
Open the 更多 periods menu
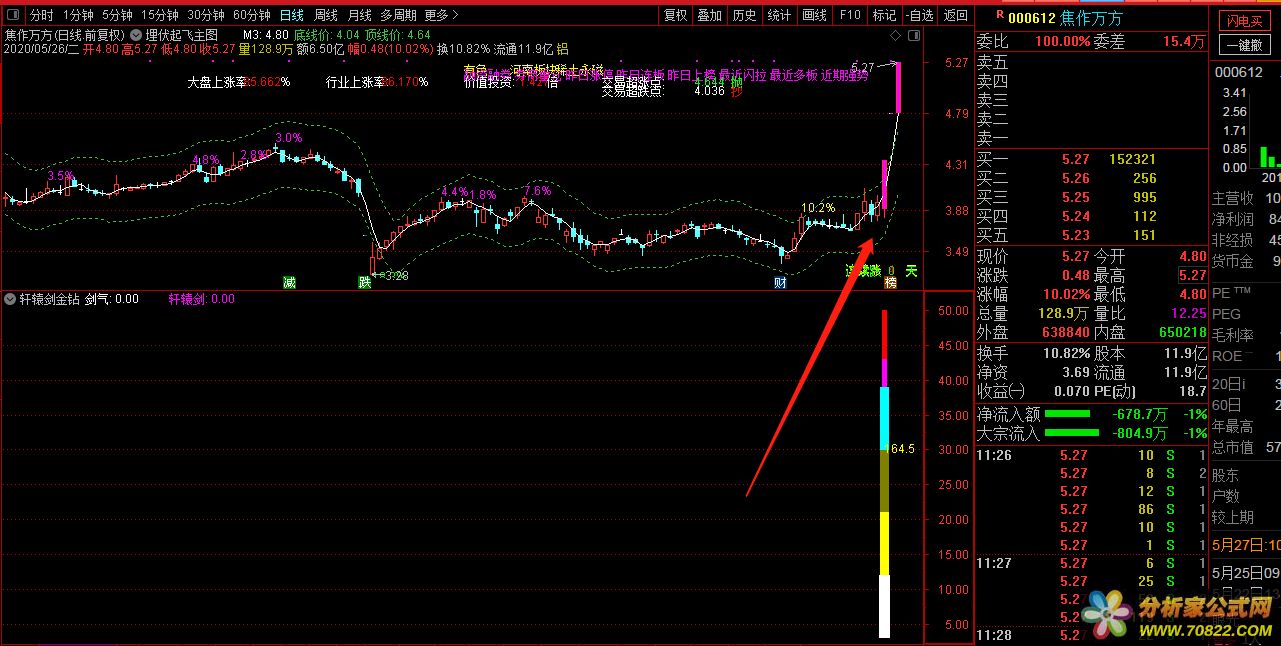(441, 15)
